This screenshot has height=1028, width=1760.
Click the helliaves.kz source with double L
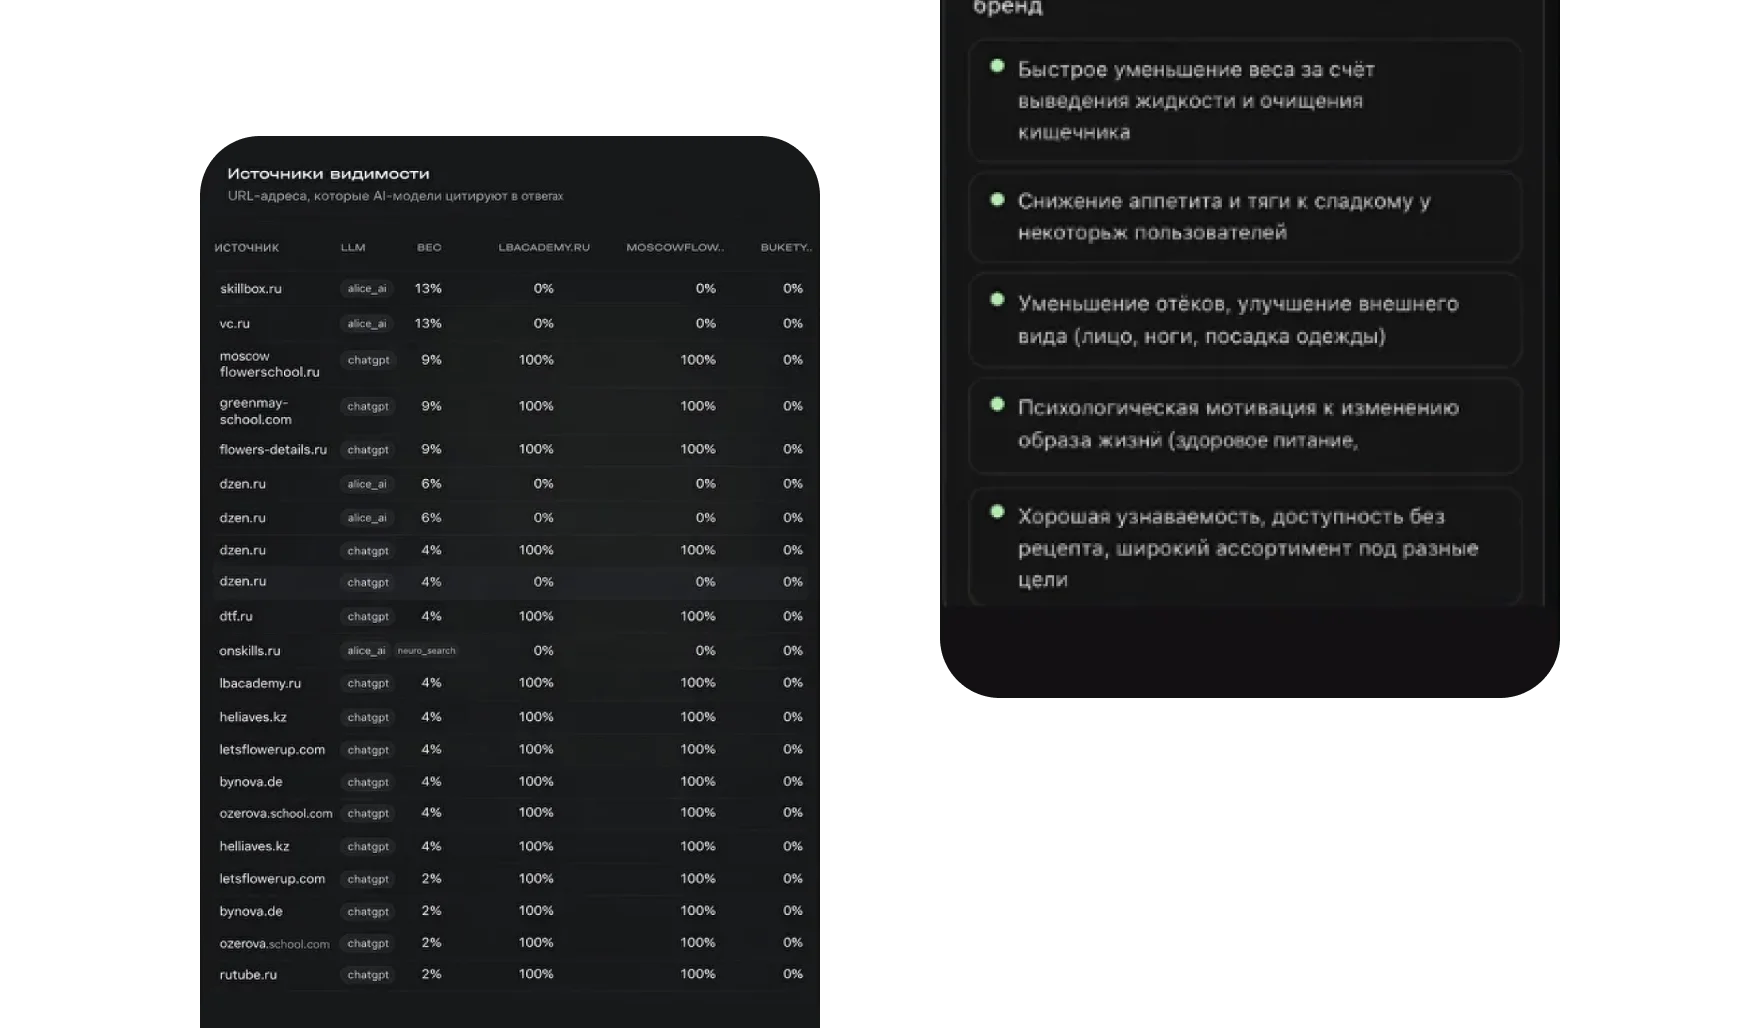(254, 847)
